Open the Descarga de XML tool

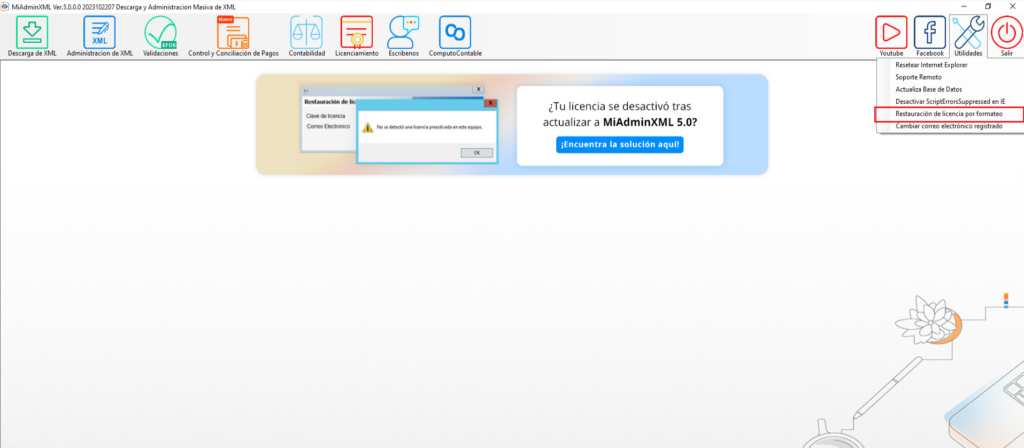[x=32, y=36]
